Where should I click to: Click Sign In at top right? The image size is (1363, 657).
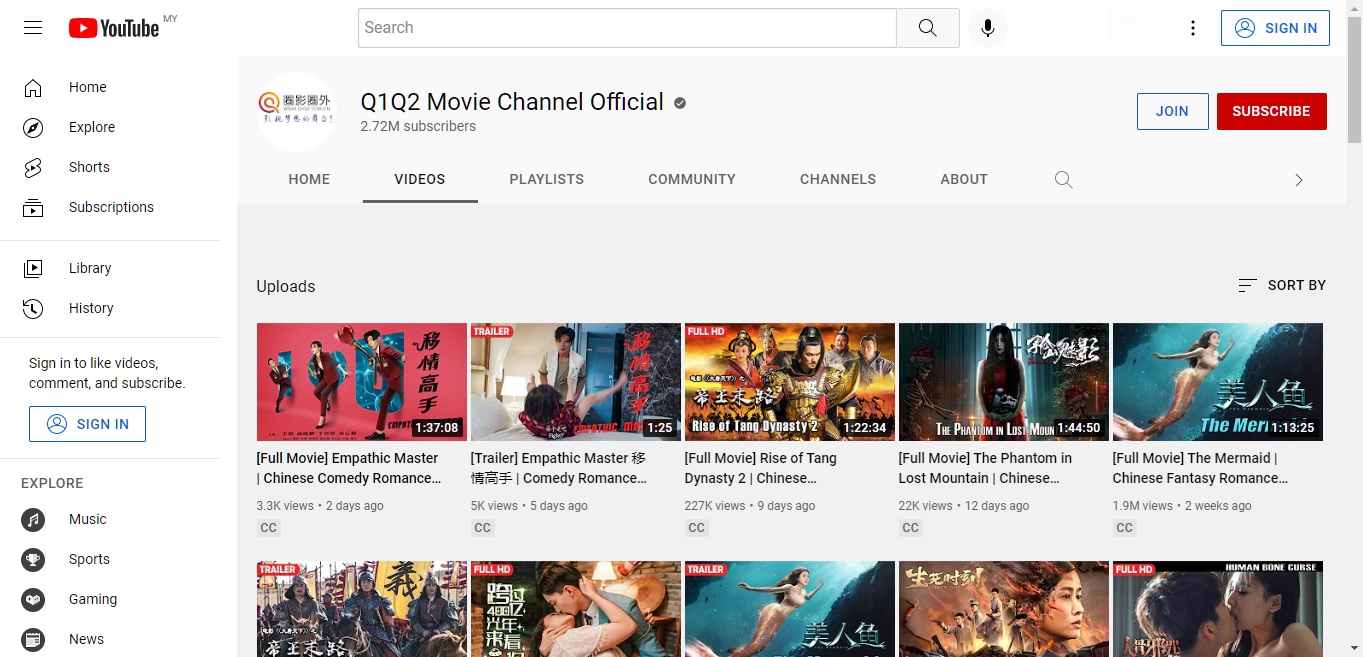point(1275,28)
